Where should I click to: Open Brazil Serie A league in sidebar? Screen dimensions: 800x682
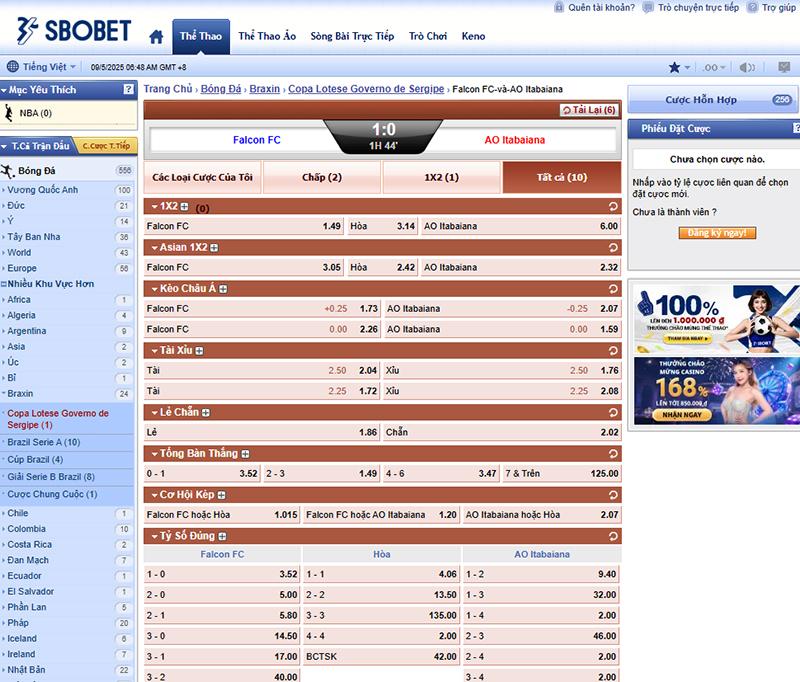44,442
